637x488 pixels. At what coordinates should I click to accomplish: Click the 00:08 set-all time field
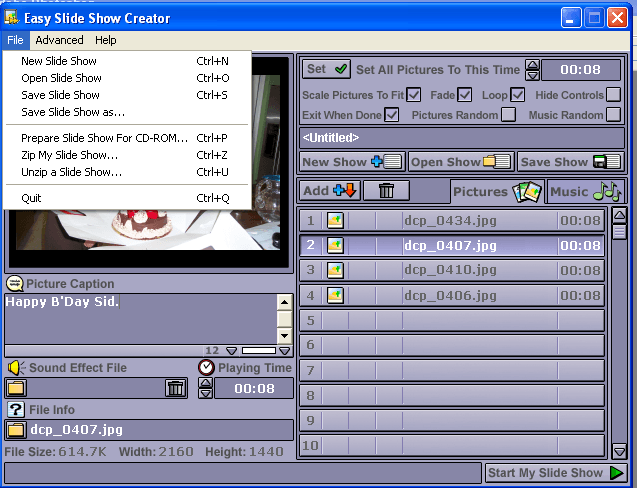pos(581,69)
